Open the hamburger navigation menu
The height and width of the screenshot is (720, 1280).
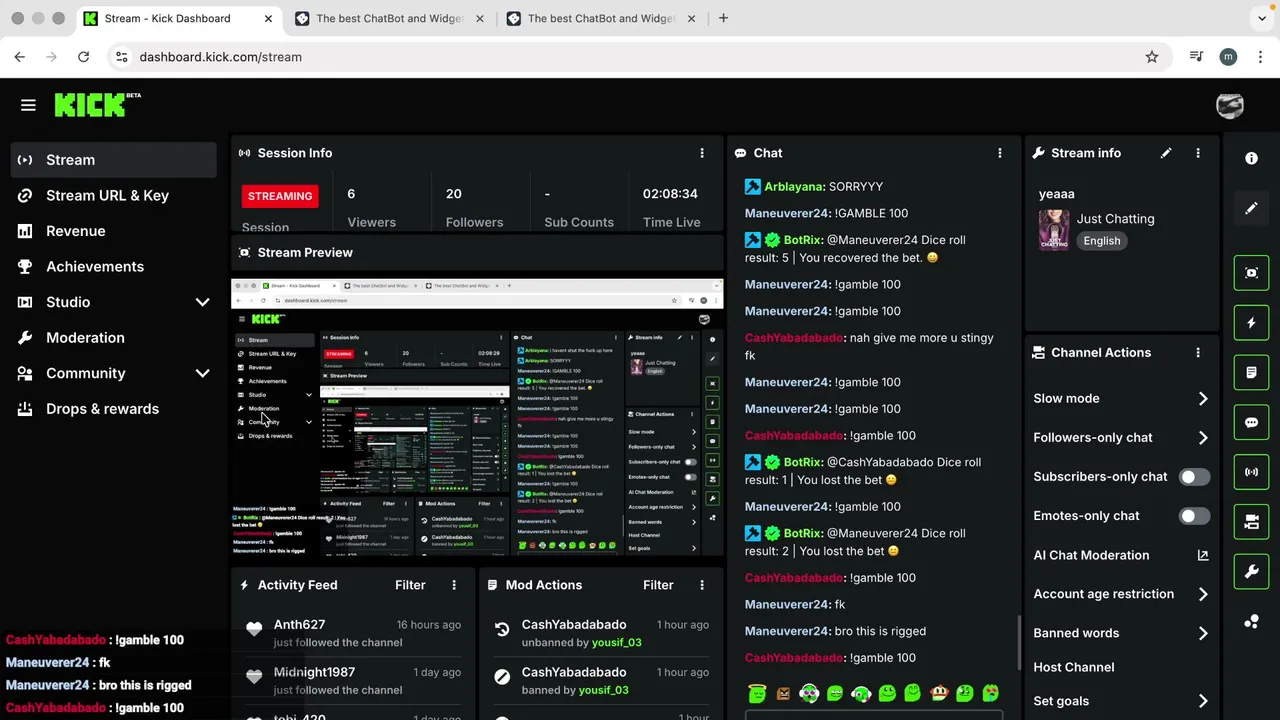pyautogui.click(x=28, y=105)
